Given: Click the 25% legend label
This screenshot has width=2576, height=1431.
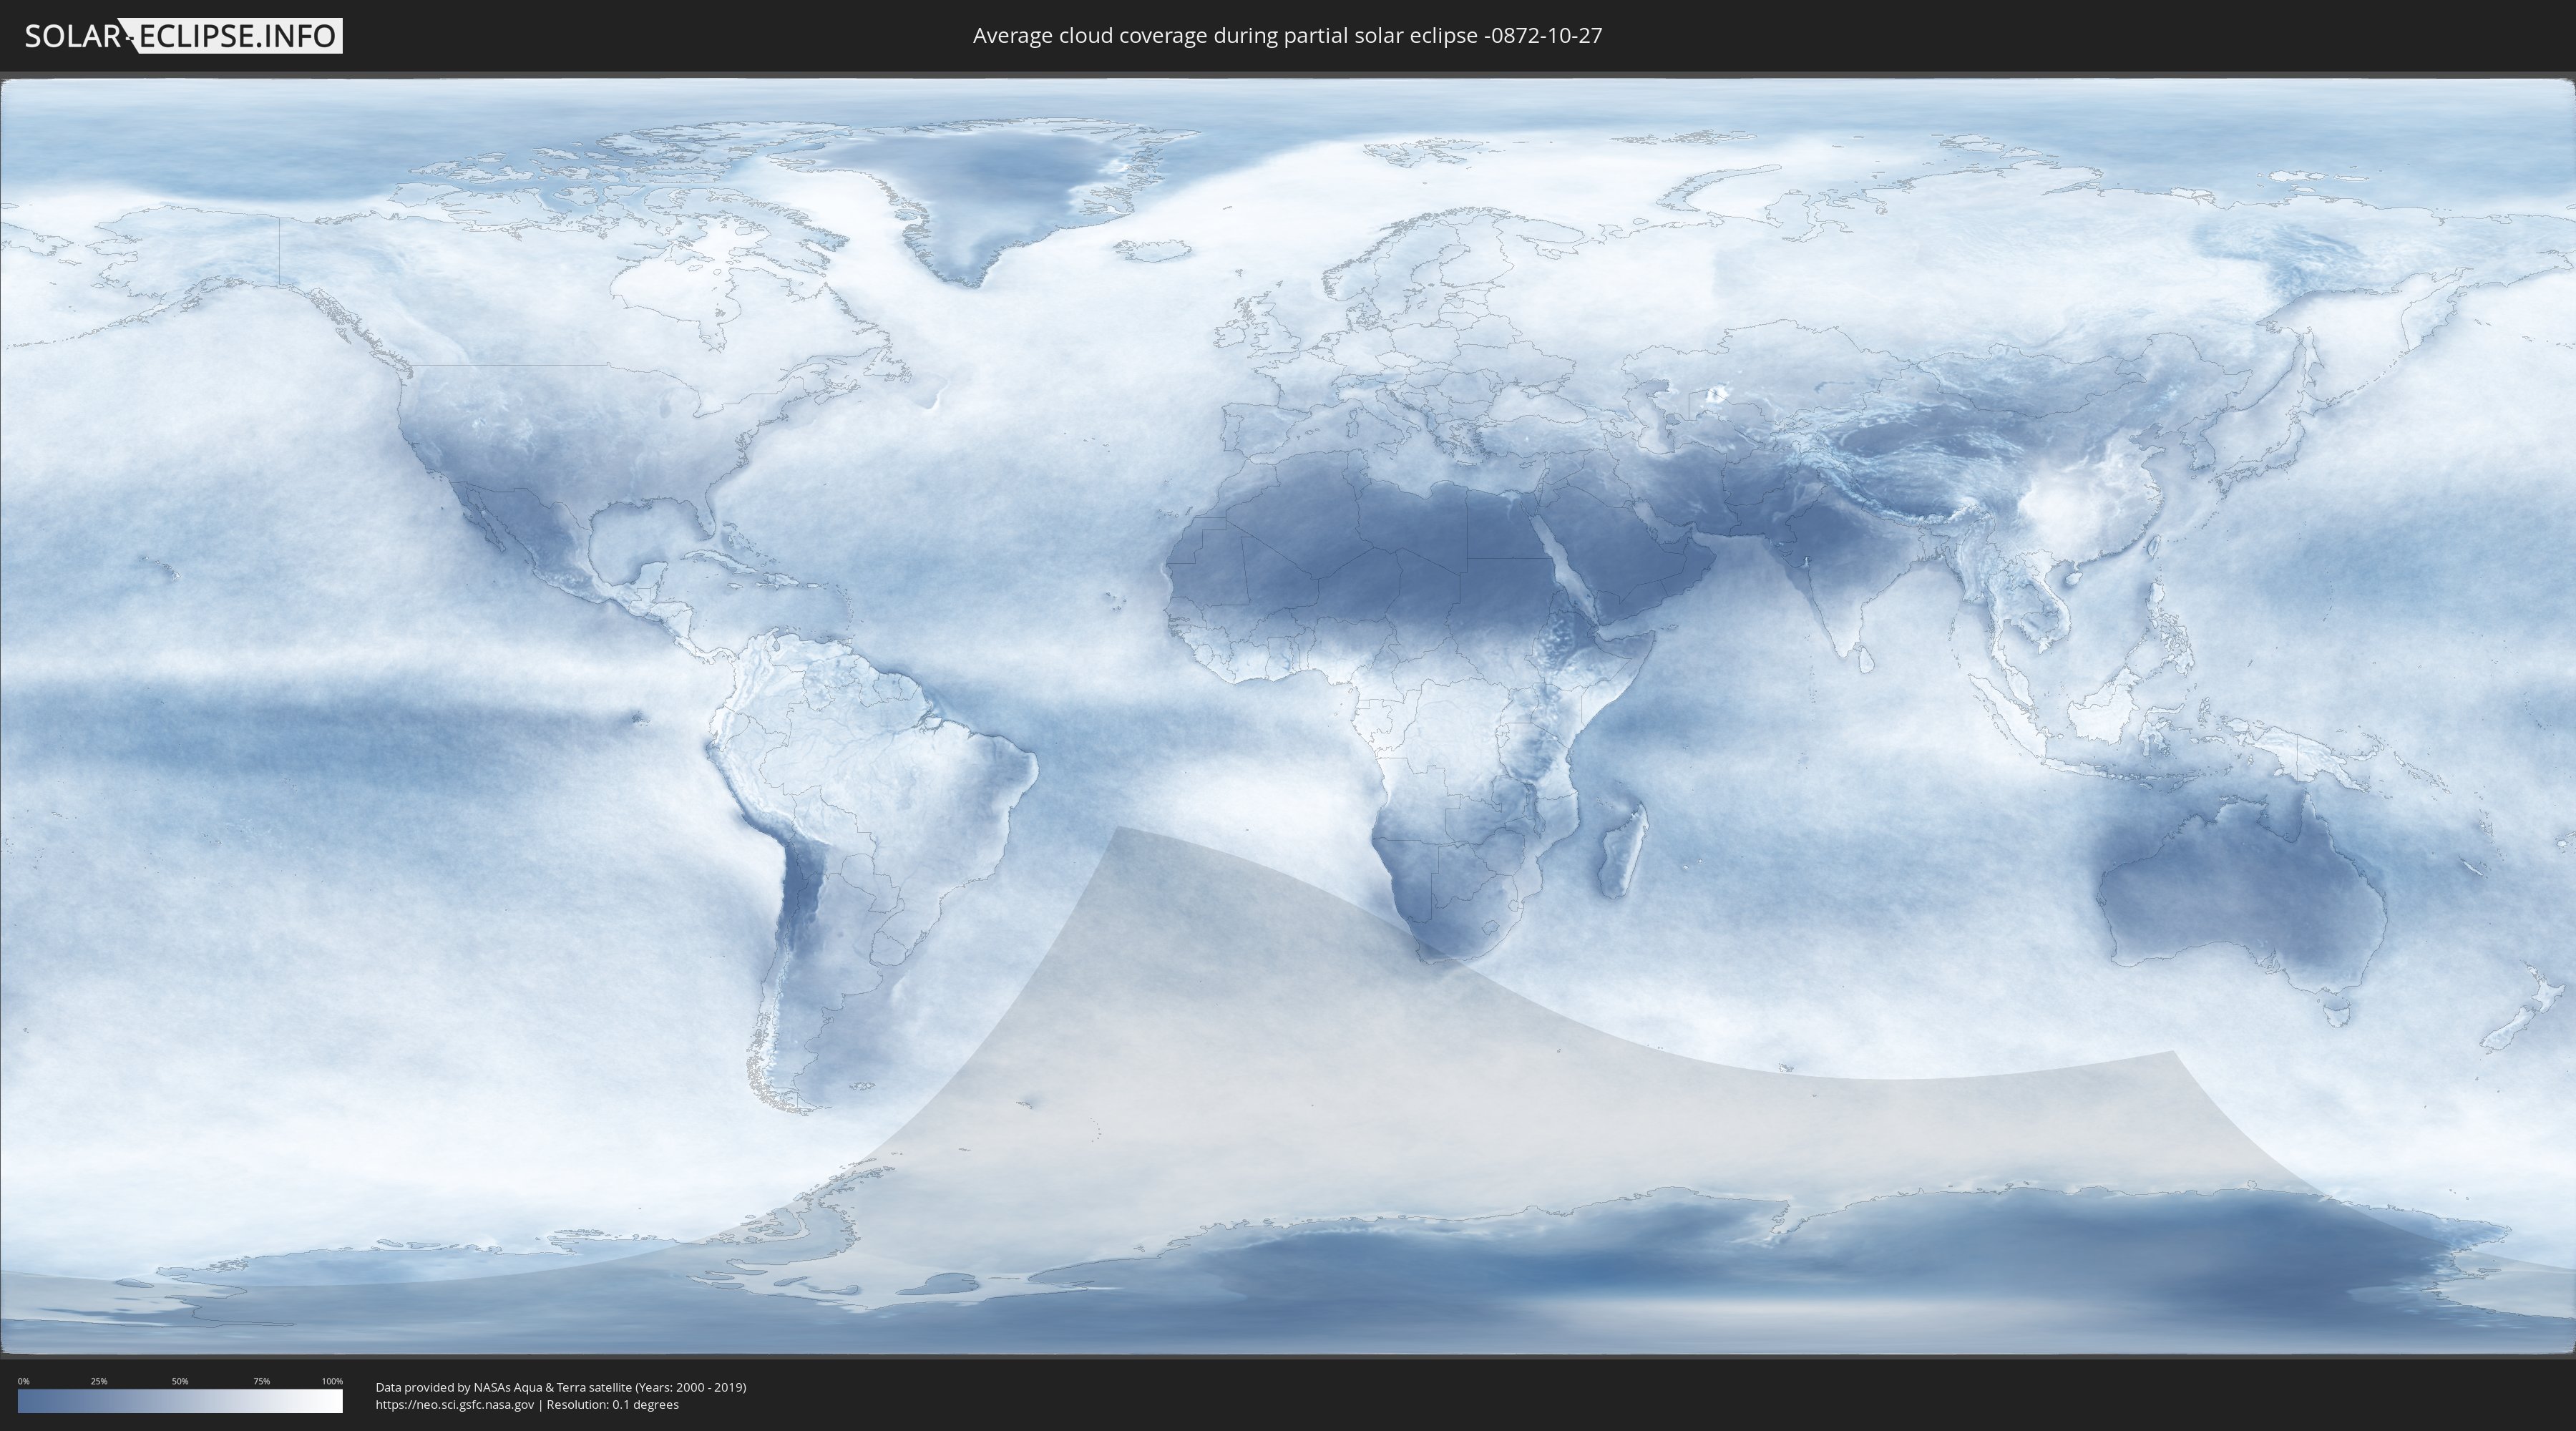Looking at the screenshot, I should pos(99,1381).
